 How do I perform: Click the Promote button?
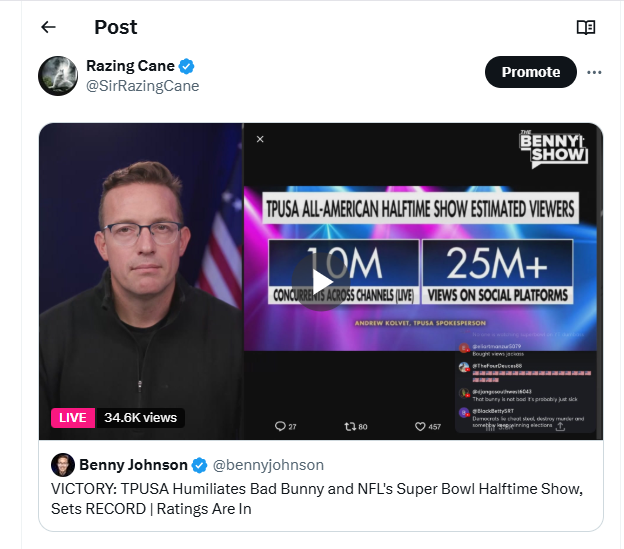pos(530,72)
